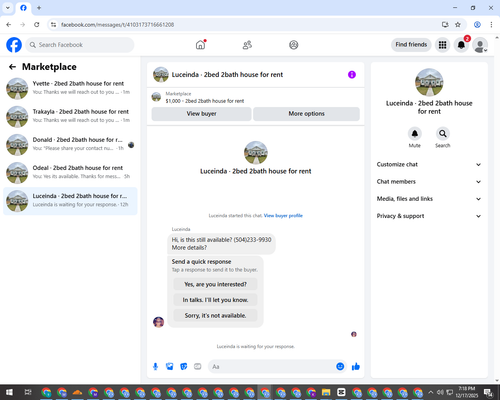This screenshot has height=400, width=500.
Task: Open File Explorer from taskbar
Action: 326,392
